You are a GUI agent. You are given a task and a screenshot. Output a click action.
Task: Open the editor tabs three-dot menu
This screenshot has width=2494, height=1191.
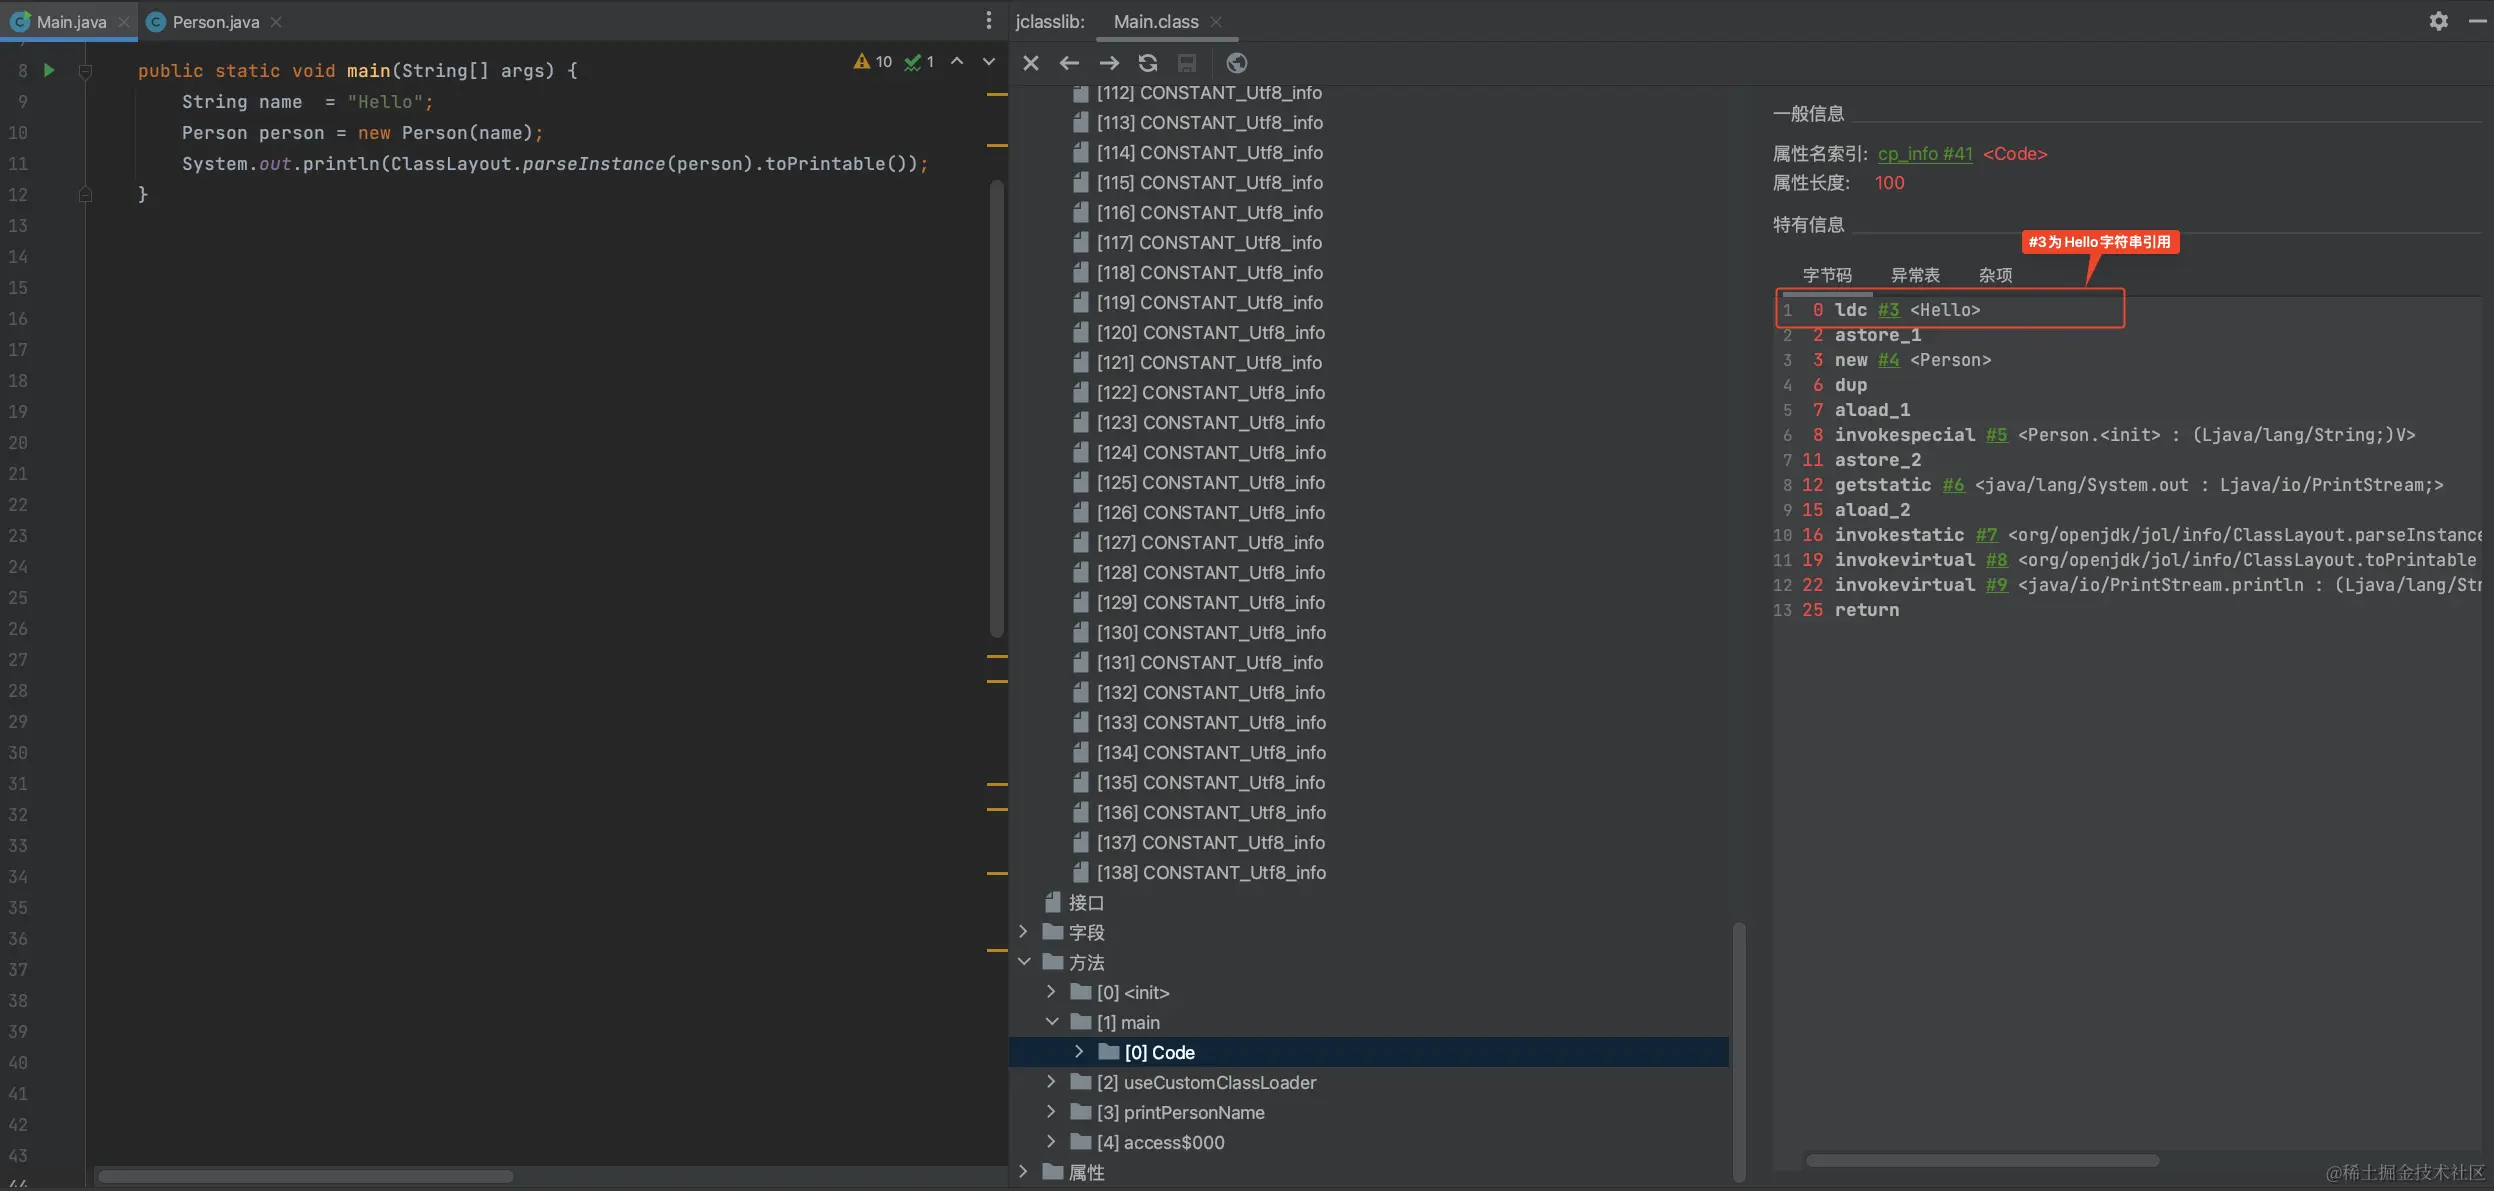989,20
